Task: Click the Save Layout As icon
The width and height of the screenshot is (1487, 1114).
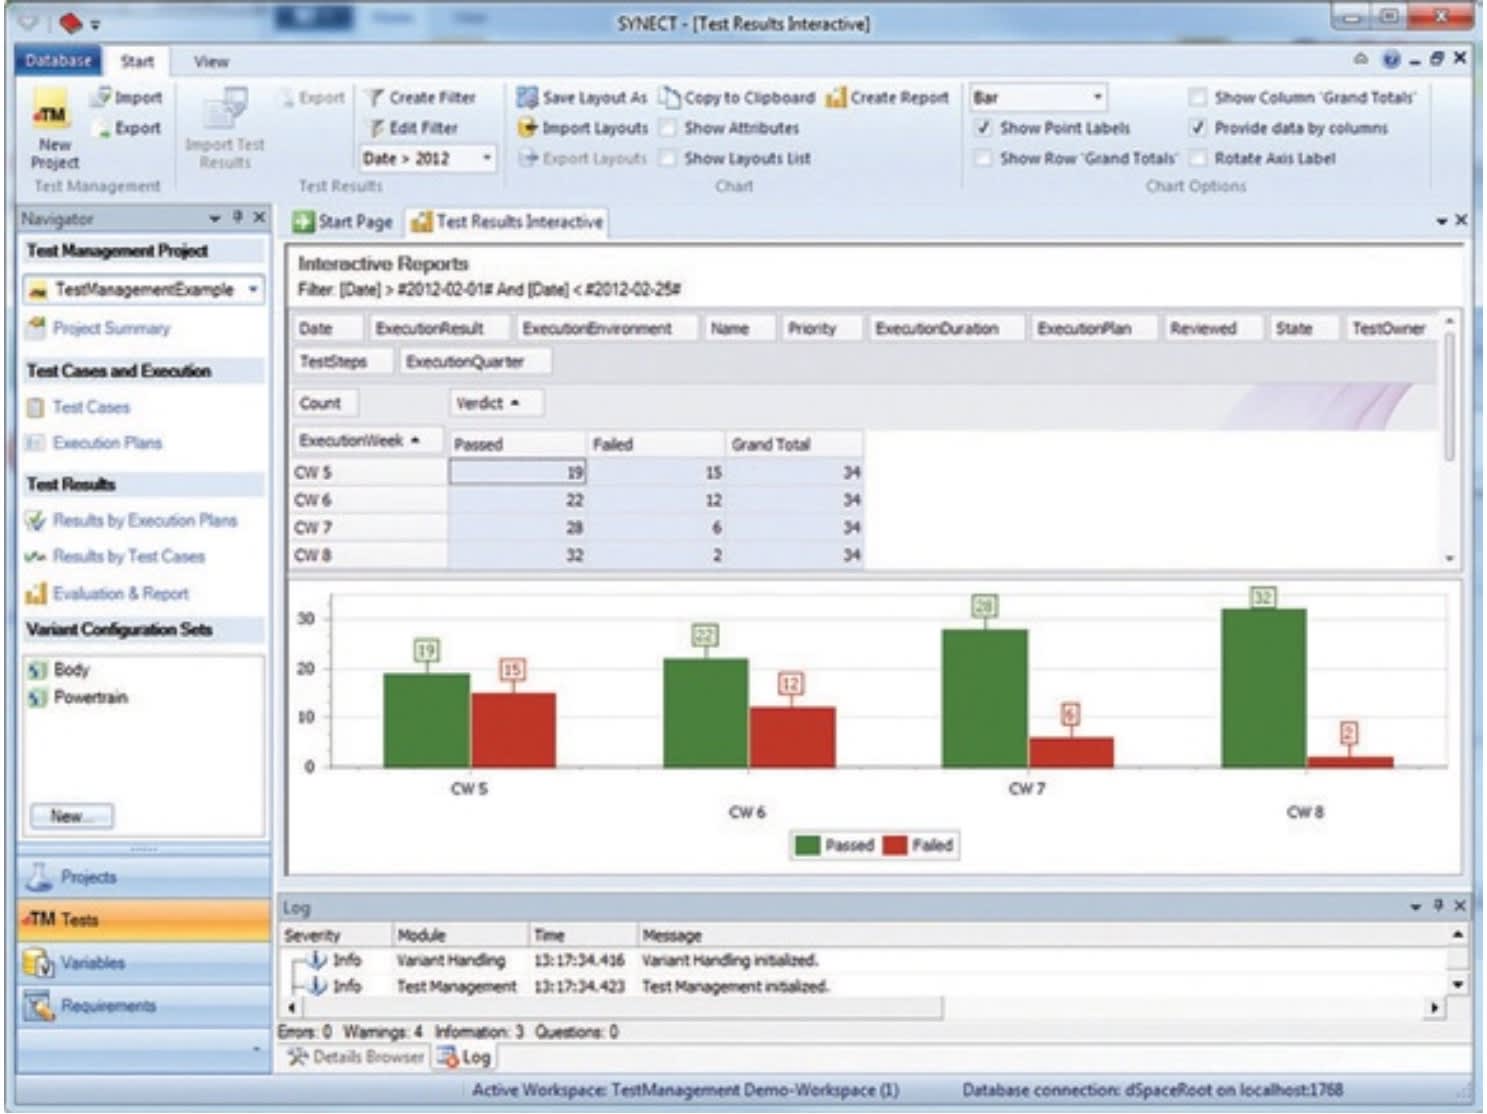Action: pyautogui.click(x=527, y=97)
